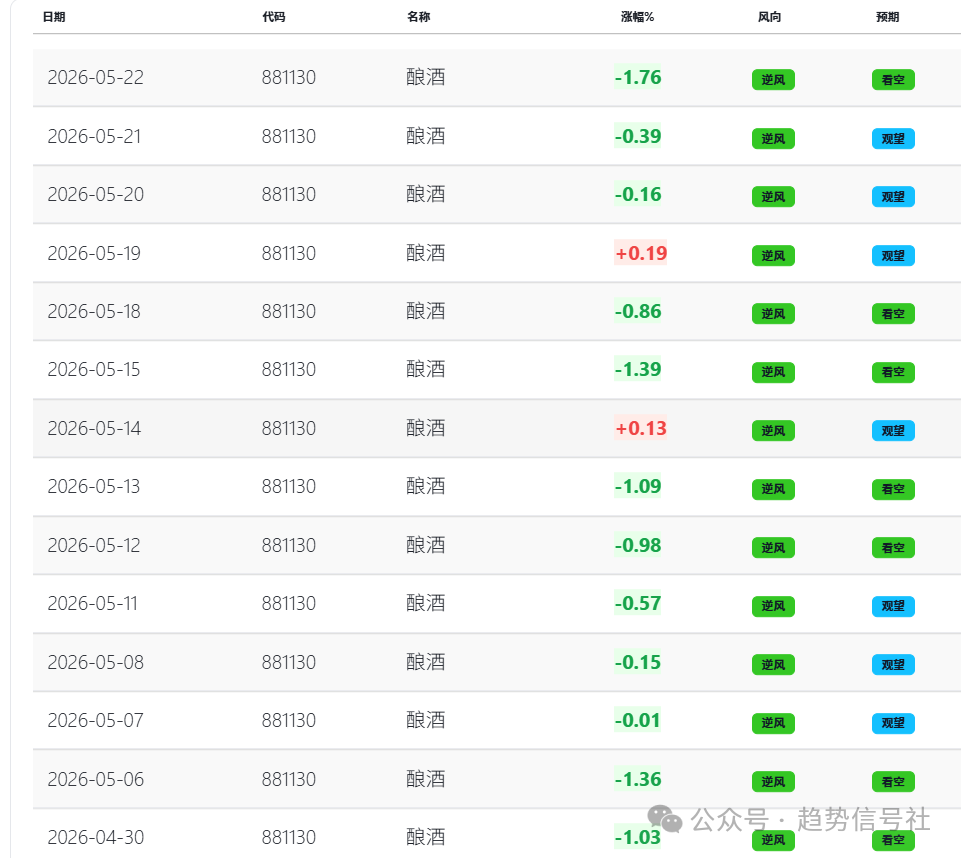Click the 日期 column header
961x858 pixels.
54,17
